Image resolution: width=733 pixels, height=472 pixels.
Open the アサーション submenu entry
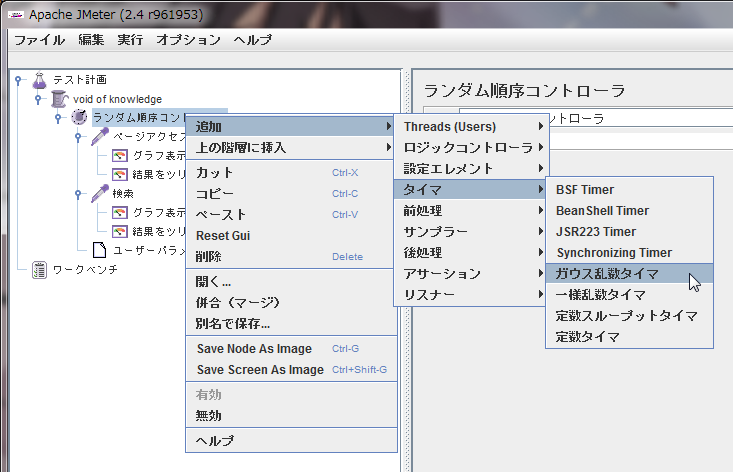(x=471, y=274)
